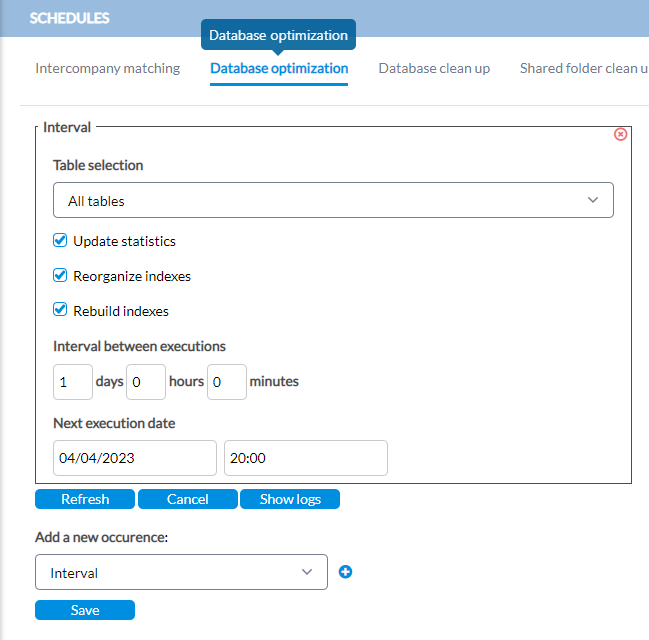Save the schedule settings

[x=85, y=610]
